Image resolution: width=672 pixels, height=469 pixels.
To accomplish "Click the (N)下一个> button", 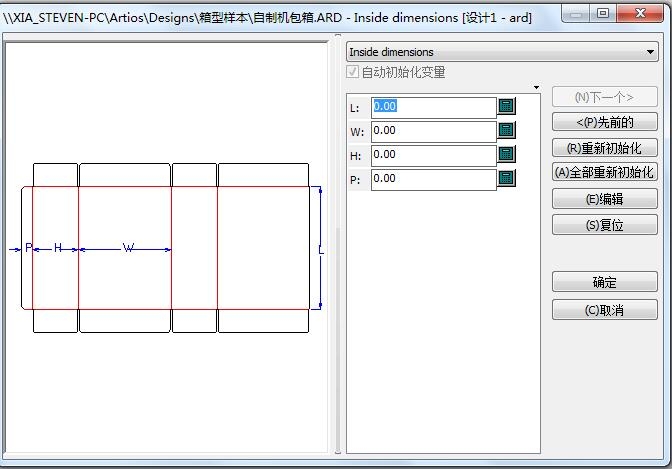I will 604,97.
